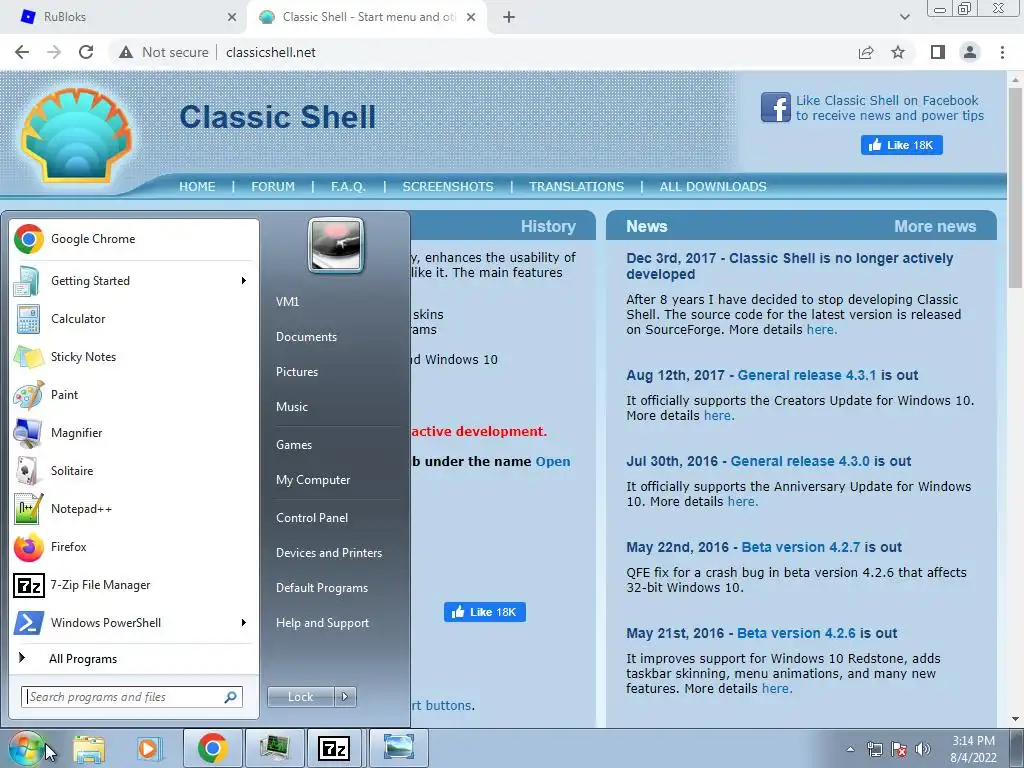This screenshot has width=1024, height=768.
Task: Switch to the RuBloks browser tab
Action: point(124,17)
